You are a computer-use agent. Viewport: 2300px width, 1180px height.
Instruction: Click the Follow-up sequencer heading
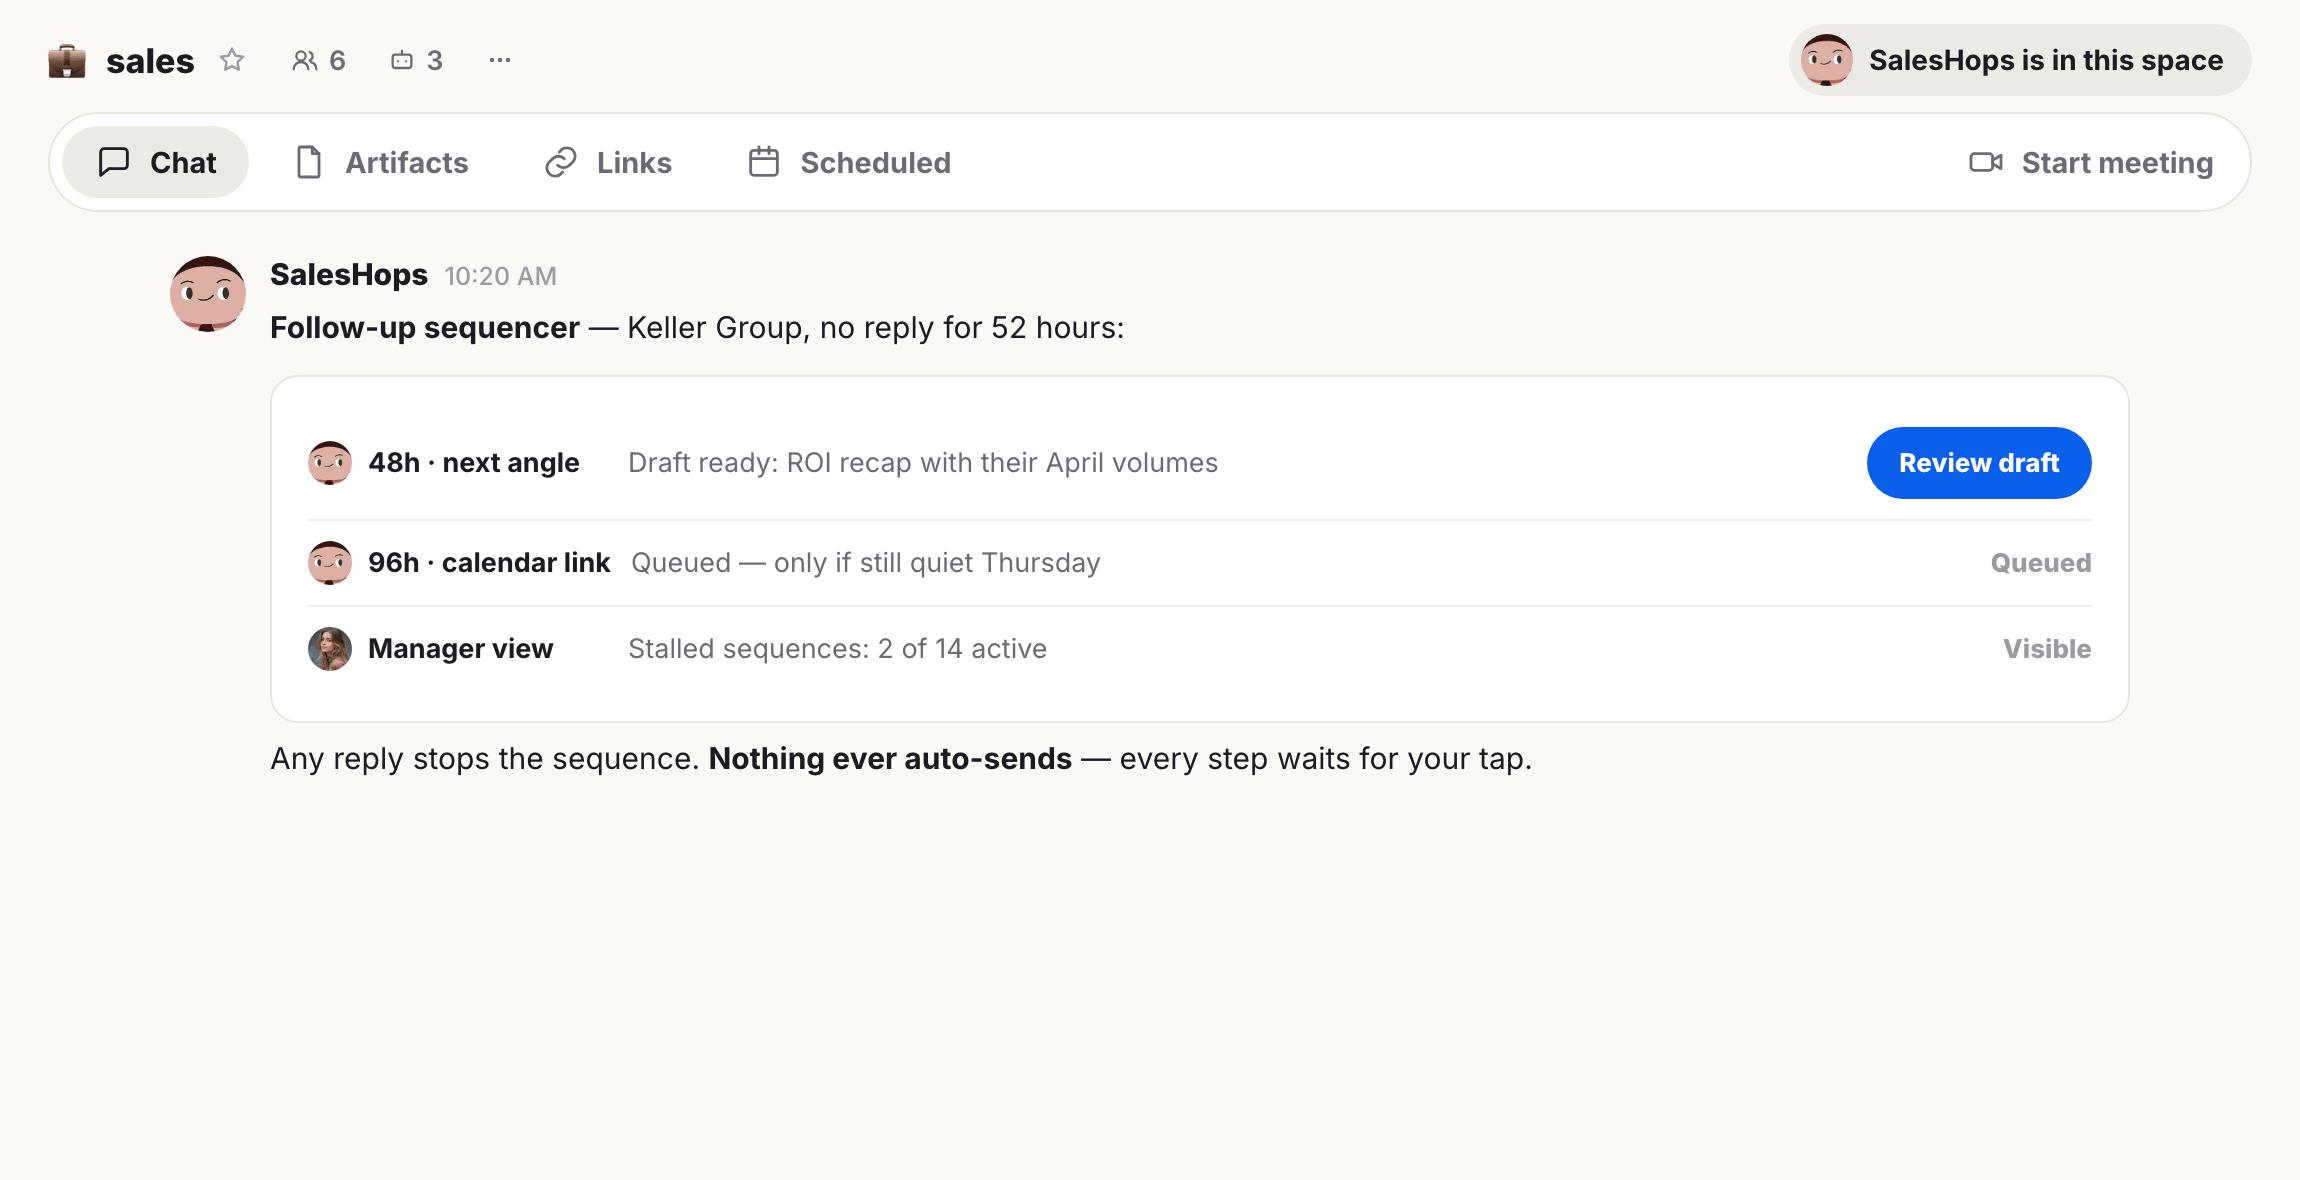(x=425, y=328)
